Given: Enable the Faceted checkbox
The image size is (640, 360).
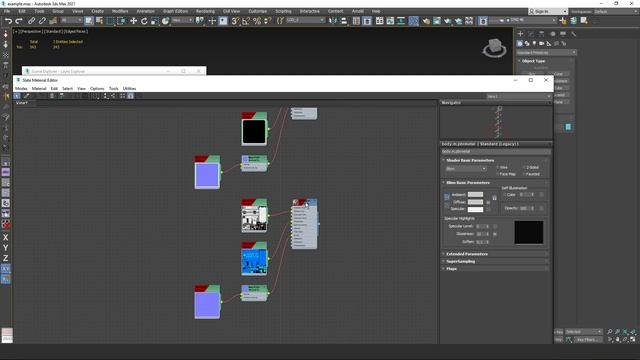Looking at the screenshot, I should pos(524,174).
